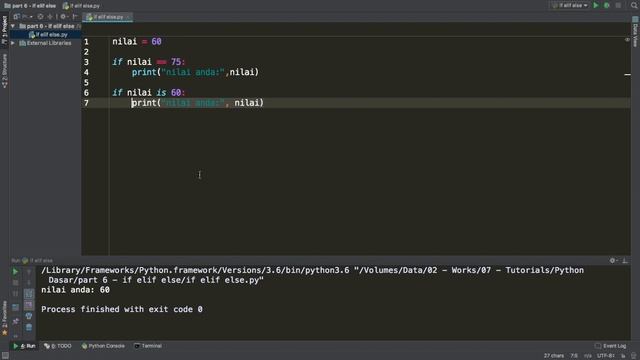
Task: Expand the External Libraries node
Action: 13,43
